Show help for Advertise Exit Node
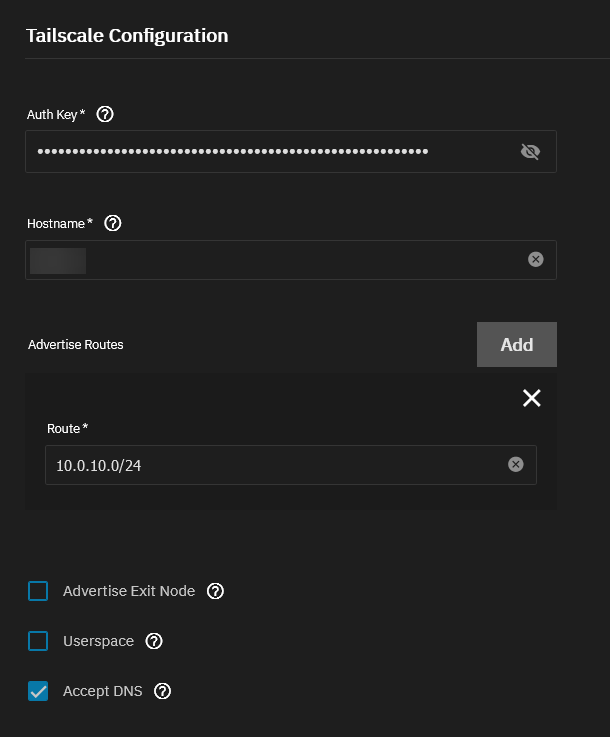Screen dimensions: 610x737 215,591
